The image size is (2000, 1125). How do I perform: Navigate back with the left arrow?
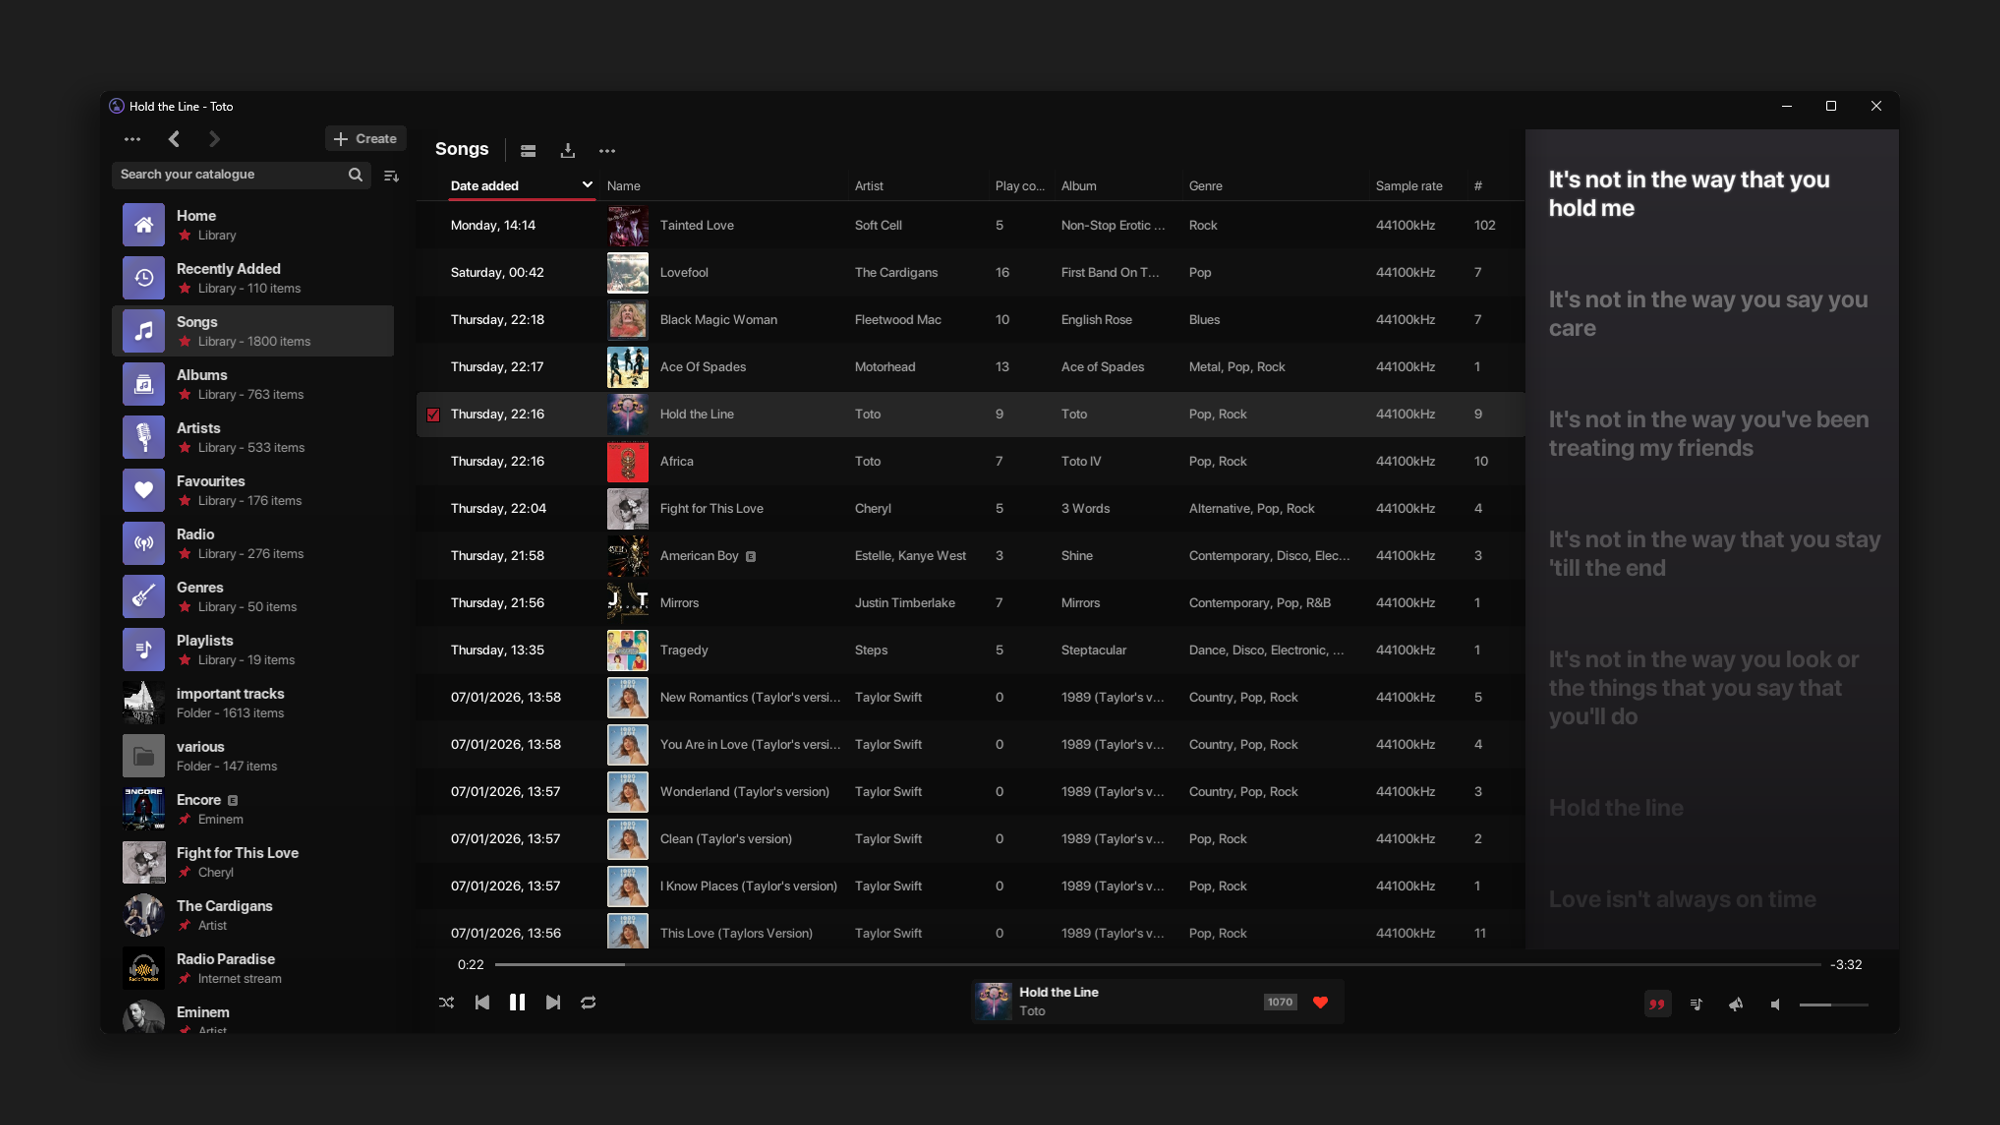pyautogui.click(x=174, y=139)
